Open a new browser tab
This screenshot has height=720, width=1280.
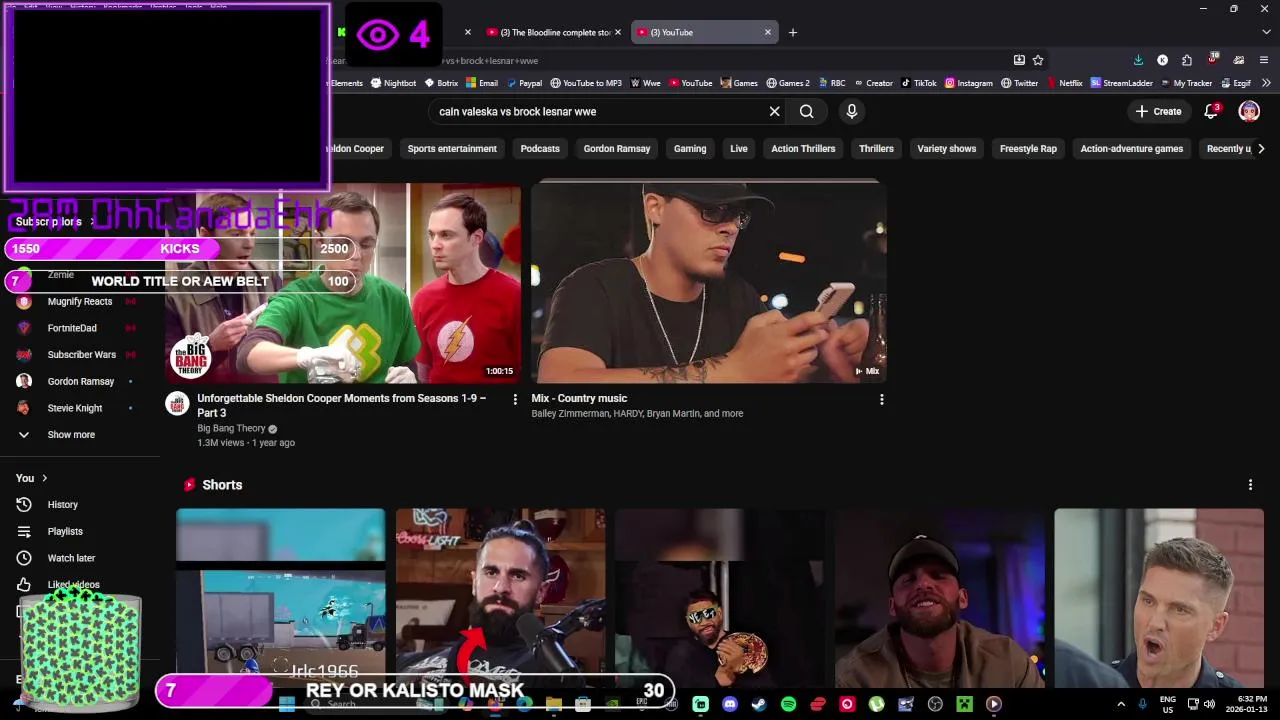[x=793, y=32]
